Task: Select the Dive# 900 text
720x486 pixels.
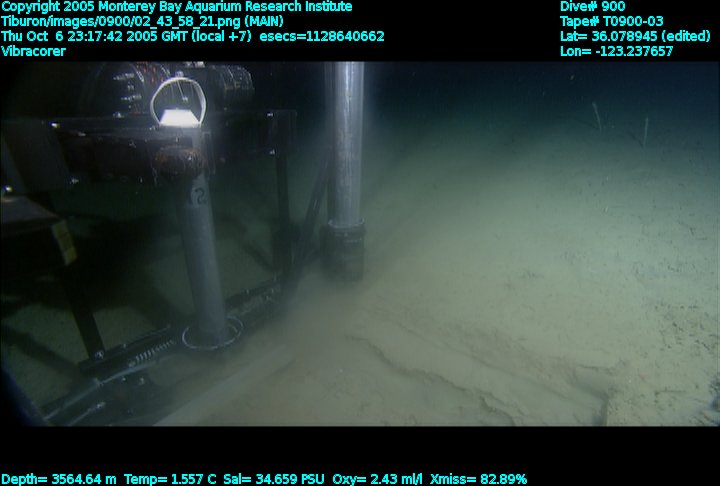Action: 592,6
